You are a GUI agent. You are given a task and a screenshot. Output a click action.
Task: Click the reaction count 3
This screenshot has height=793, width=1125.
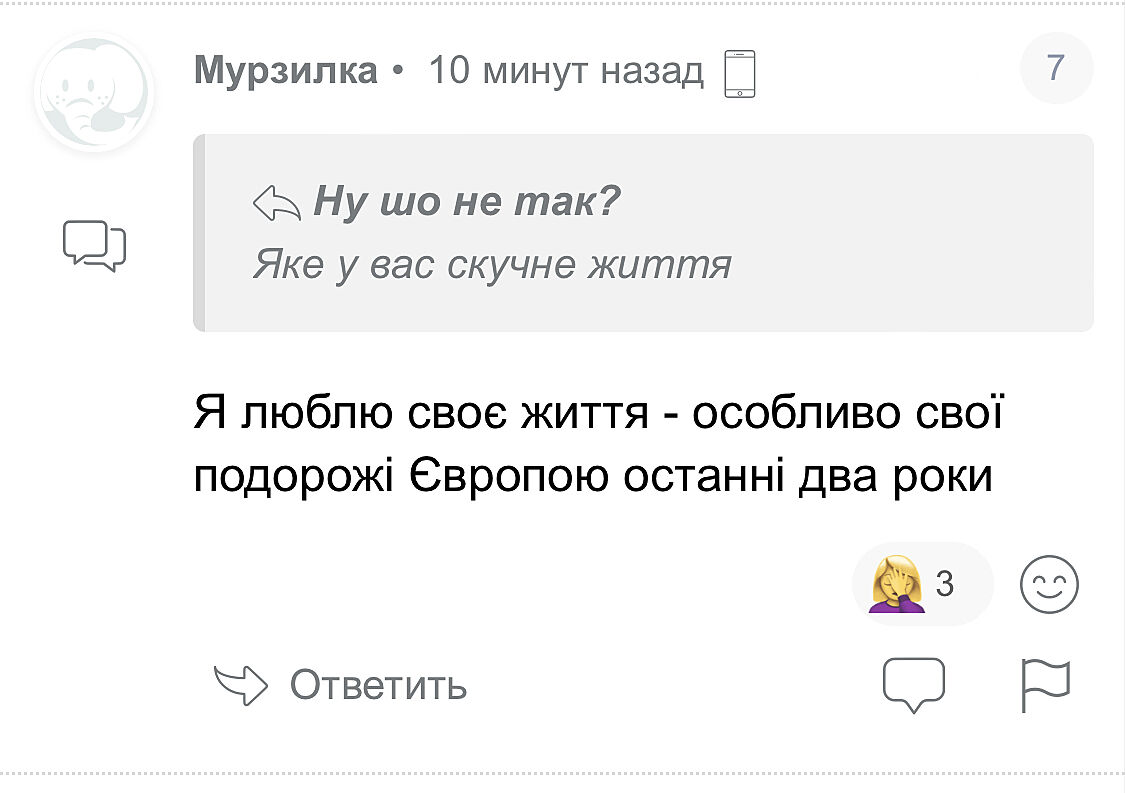tap(945, 583)
